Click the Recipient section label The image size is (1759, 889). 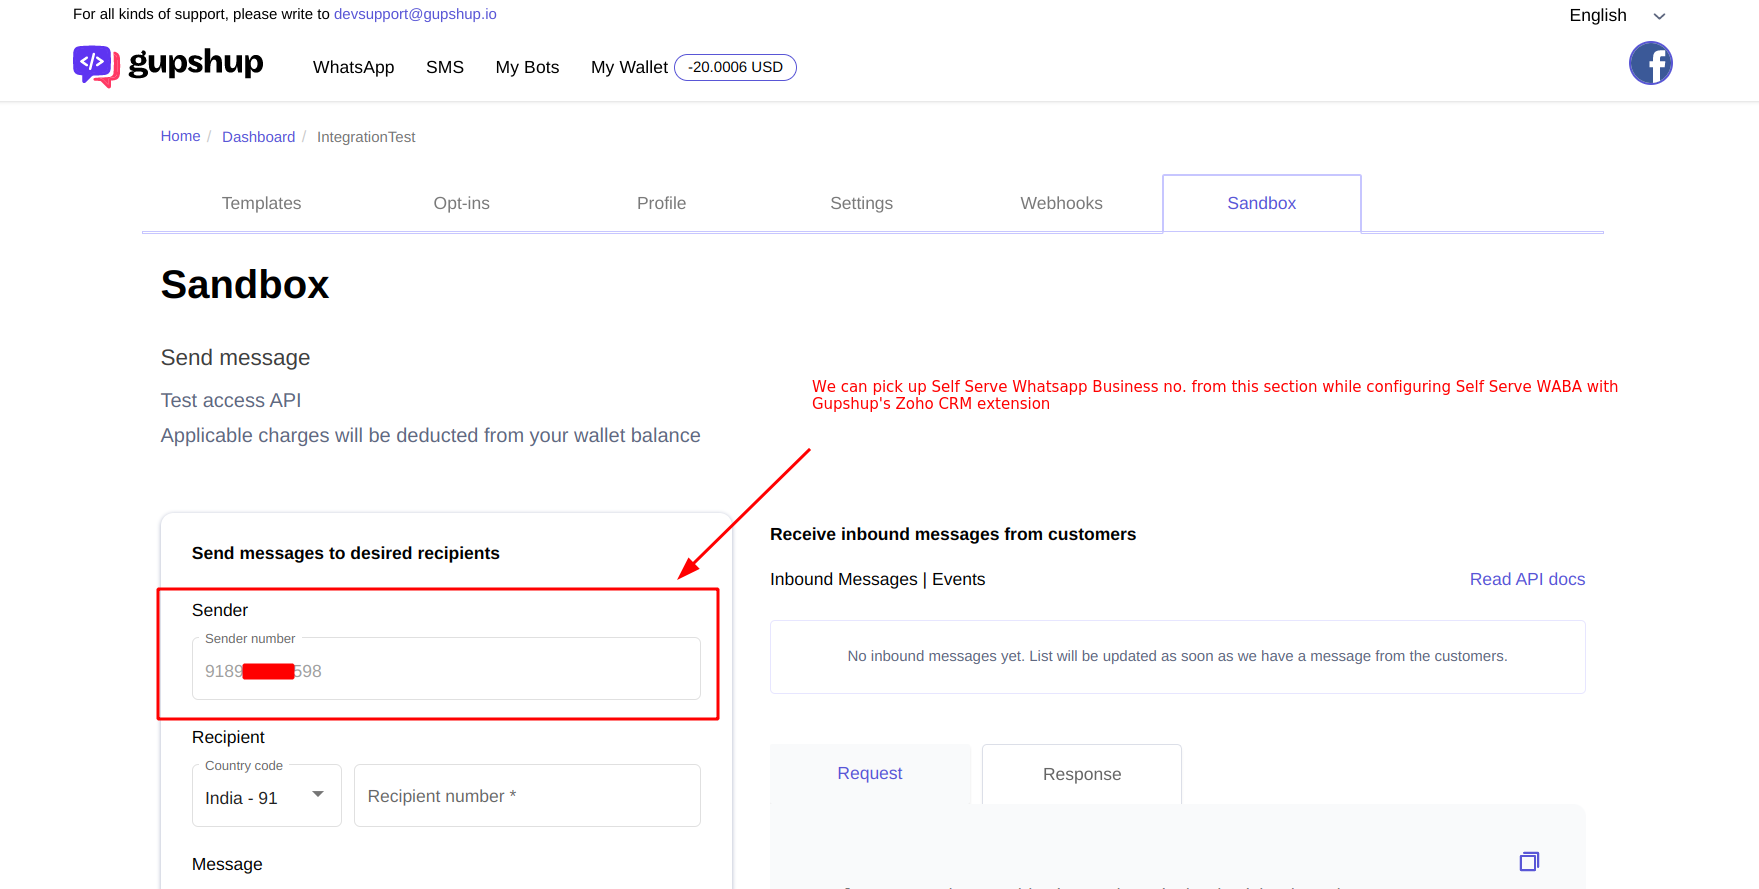pyautogui.click(x=228, y=737)
